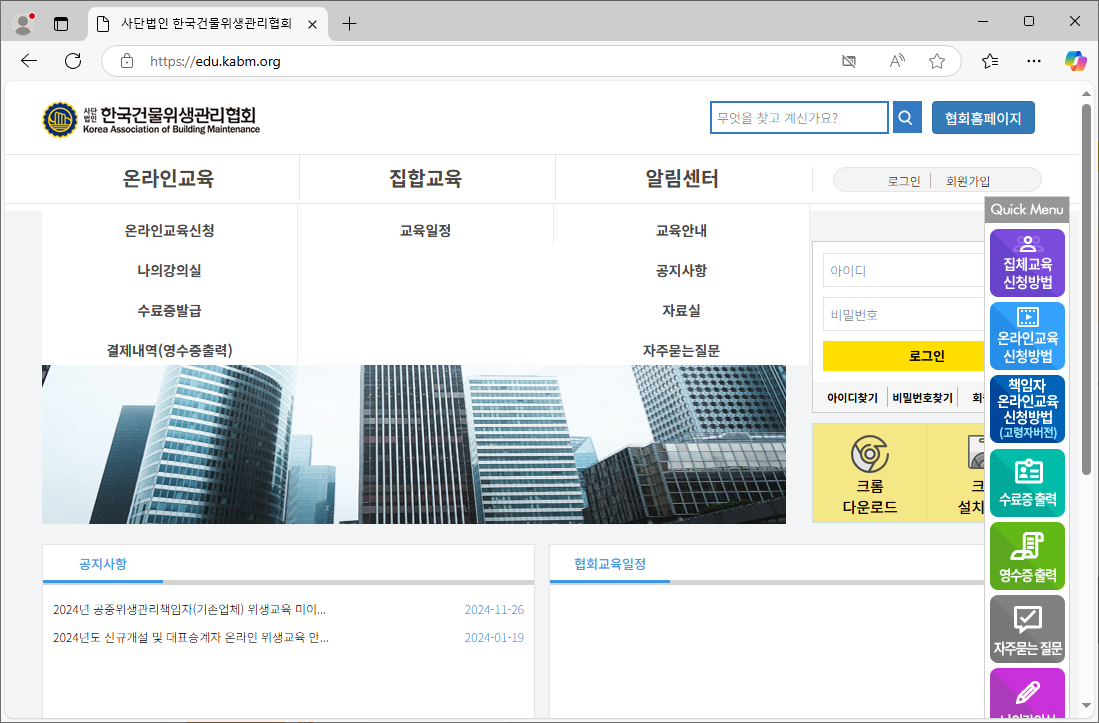Open 자주묻는 질문 quick menu icon
The width and height of the screenshot is (1099, 723).
pos(1028,628)
